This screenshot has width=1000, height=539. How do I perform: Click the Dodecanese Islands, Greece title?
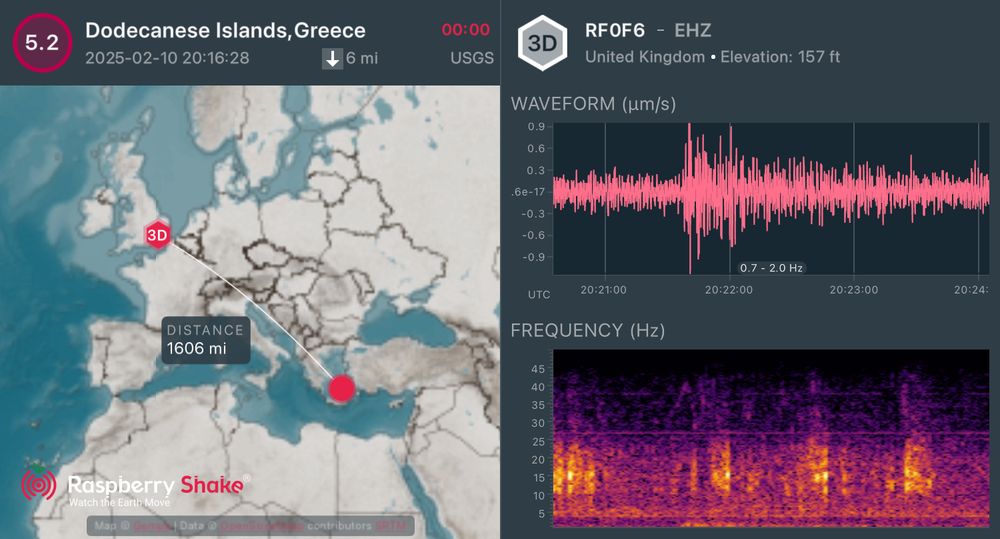click(x=225, y=30)
